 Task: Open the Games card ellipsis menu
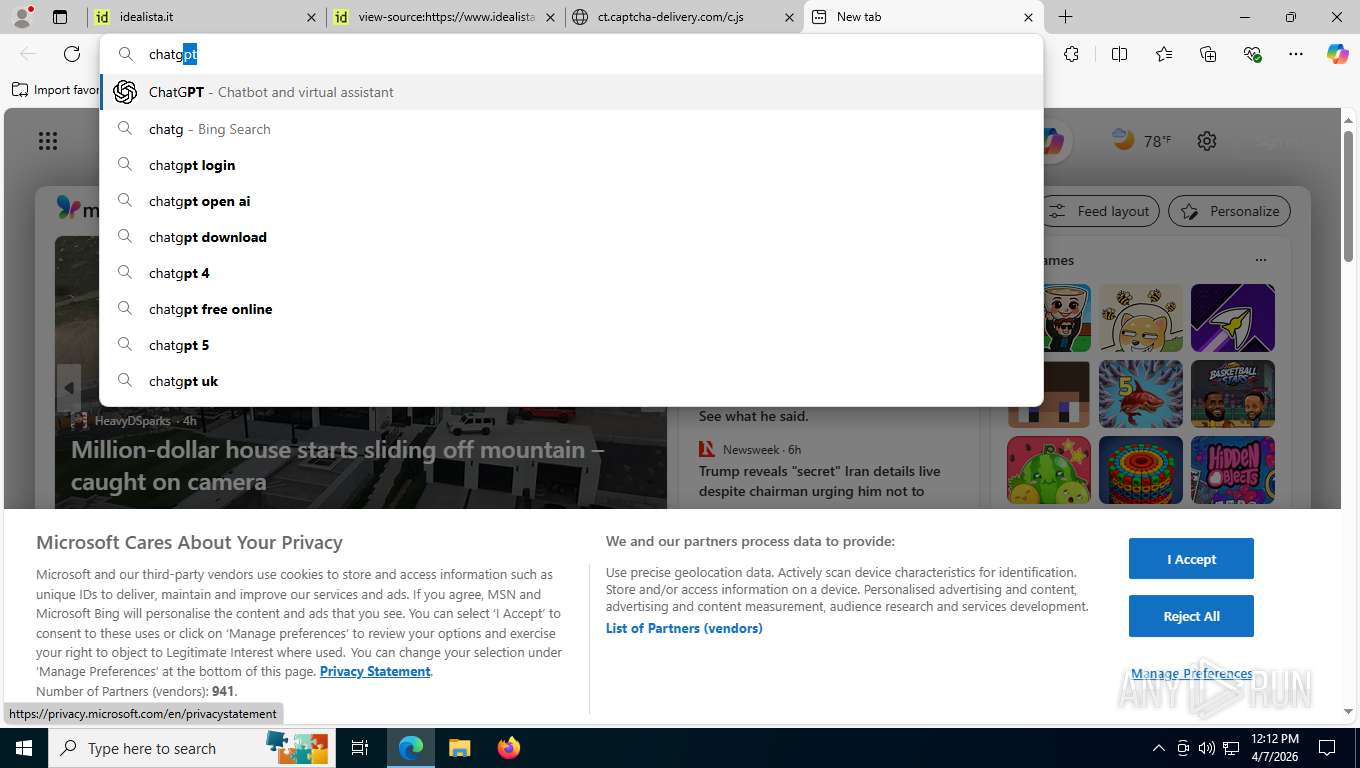point(1261,260)
